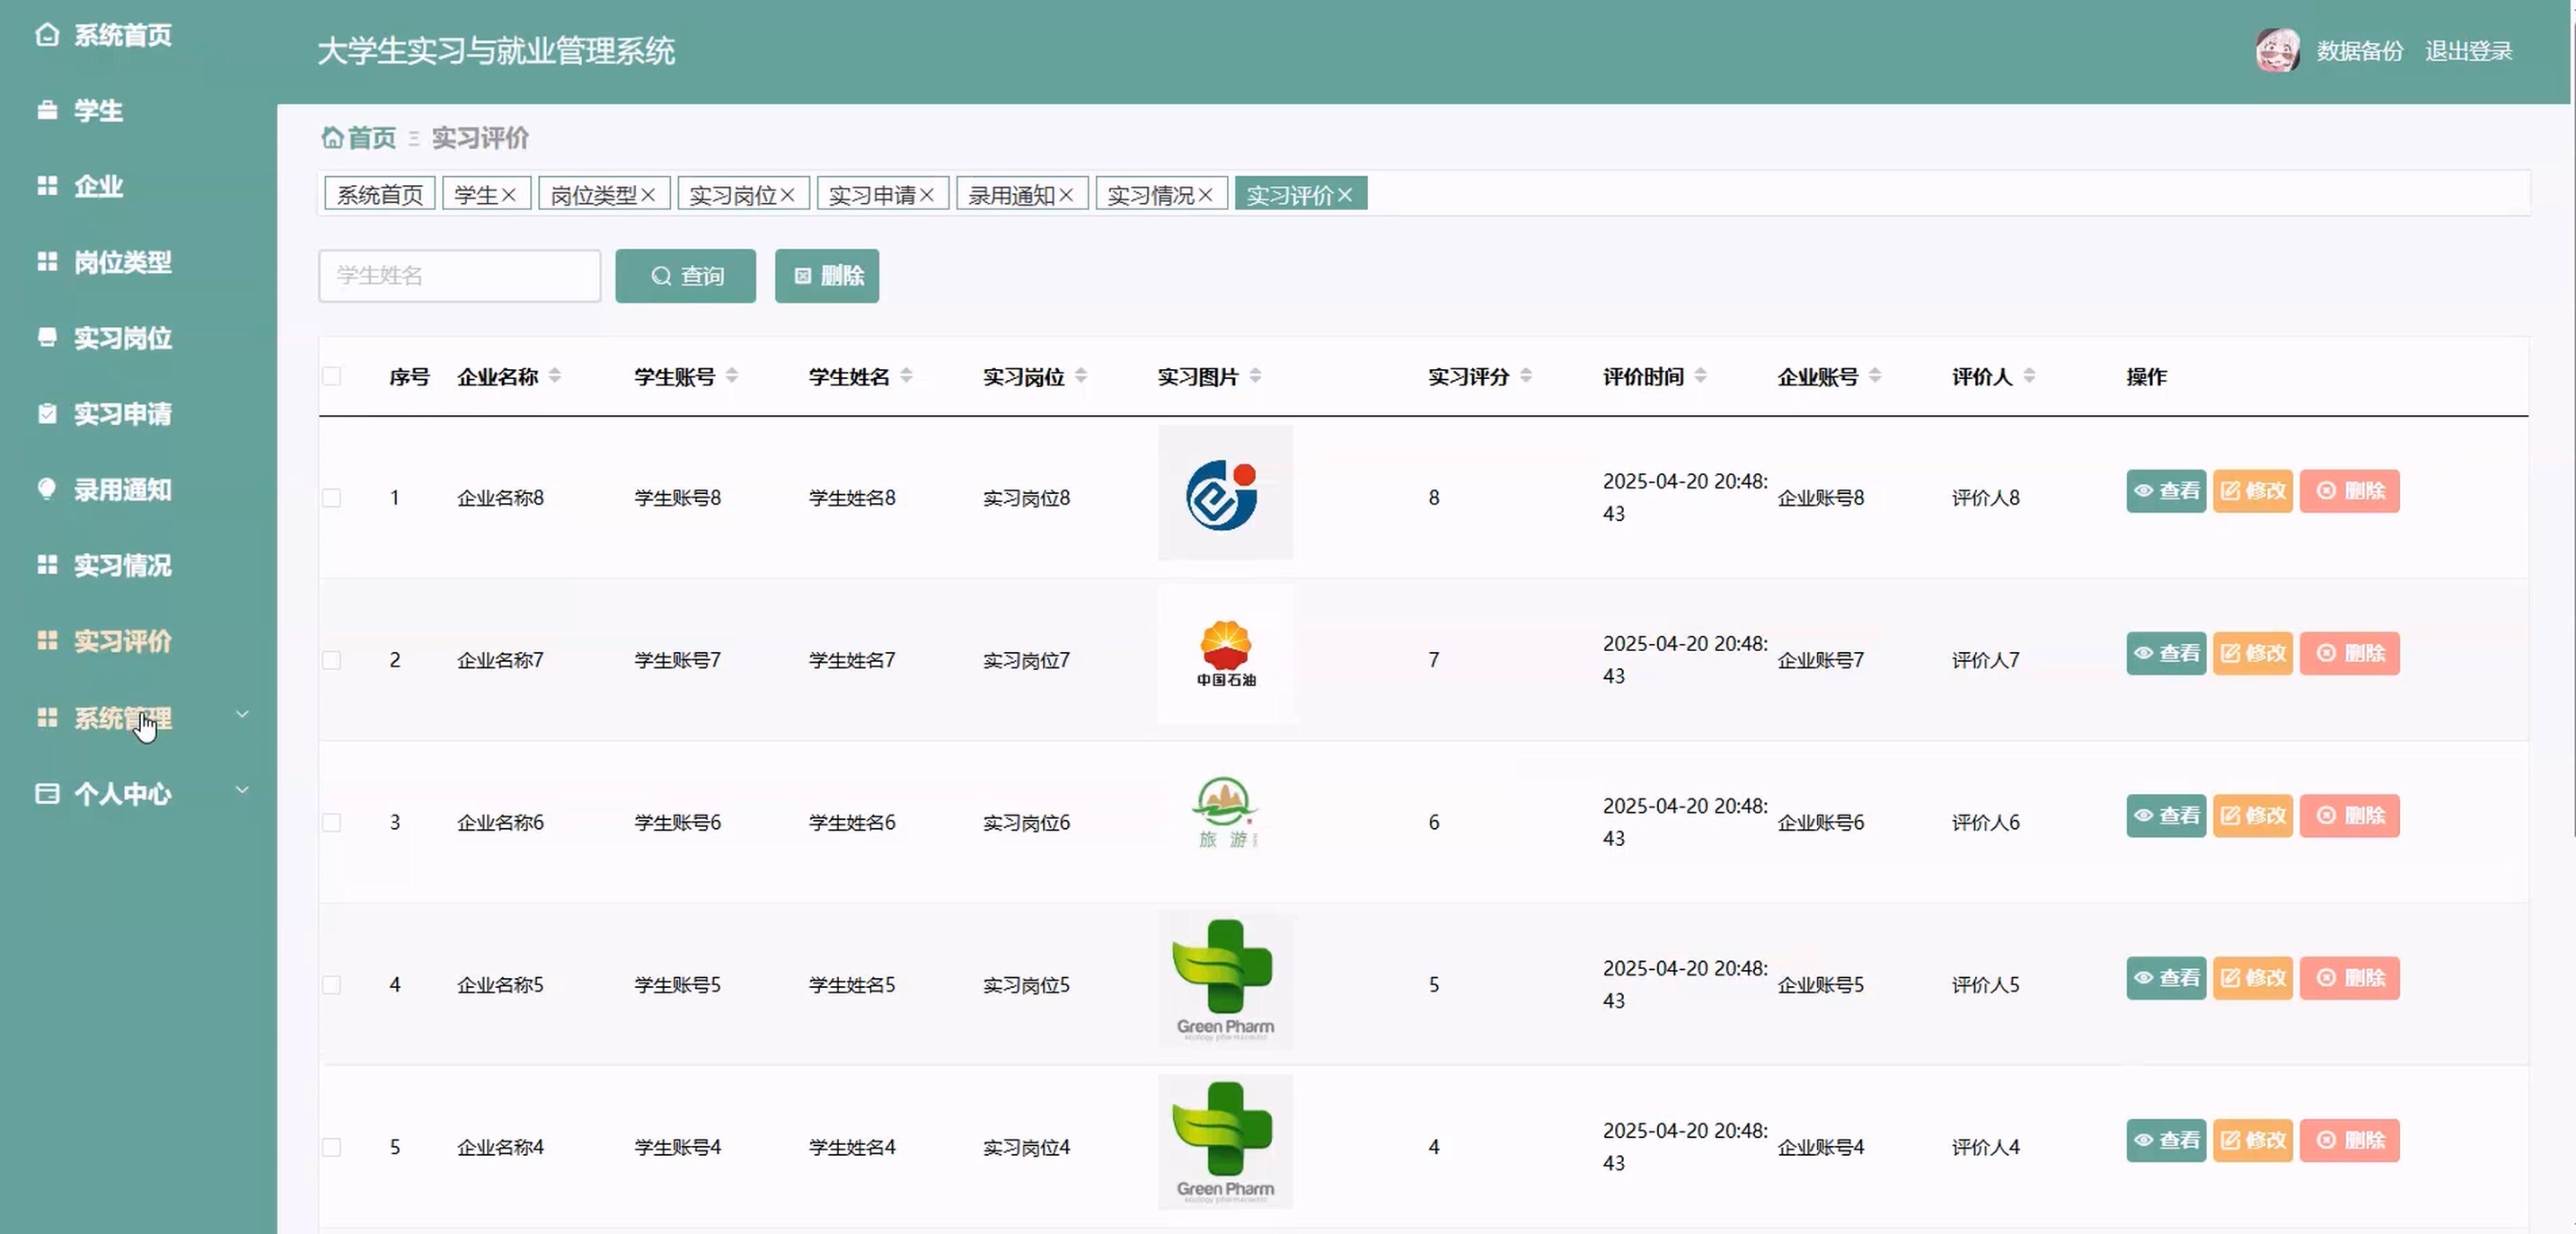
Task: Select checkbox for 企业名称6 row
Action: [x=332, y=822]
